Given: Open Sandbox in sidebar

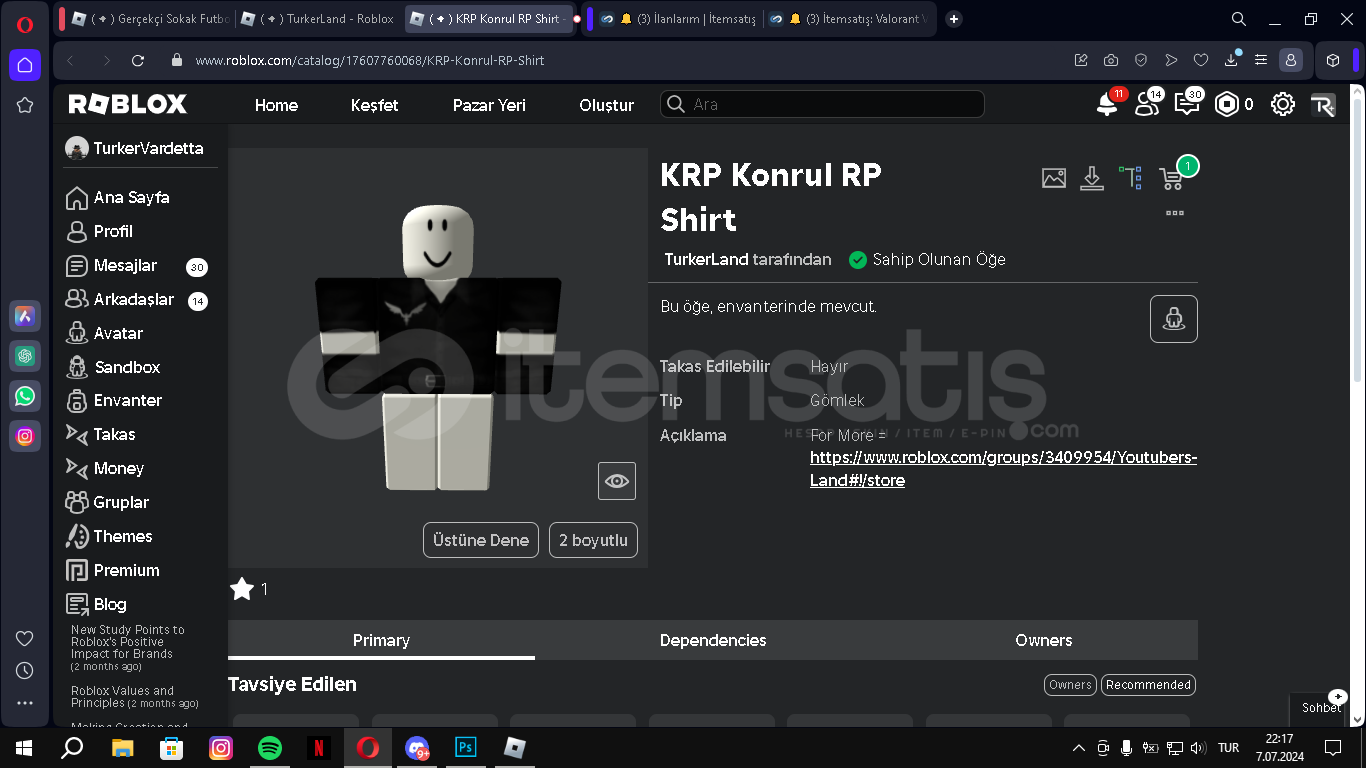Looking at the screenshot, I should tap(113, 367).
